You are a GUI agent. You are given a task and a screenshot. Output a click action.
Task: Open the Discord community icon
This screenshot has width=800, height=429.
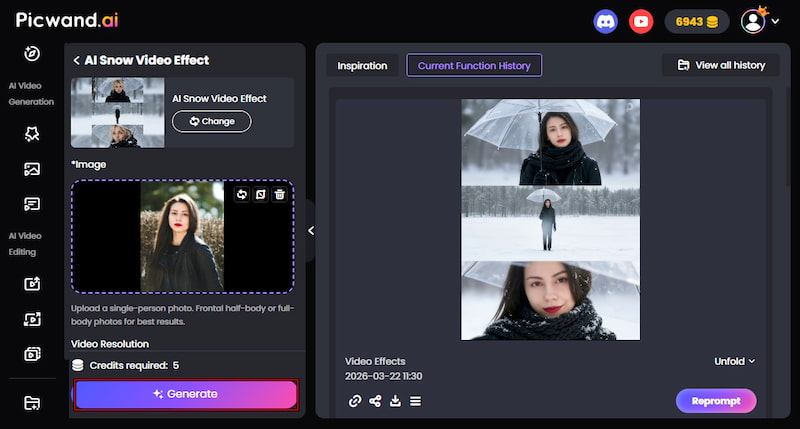point(605,22)
